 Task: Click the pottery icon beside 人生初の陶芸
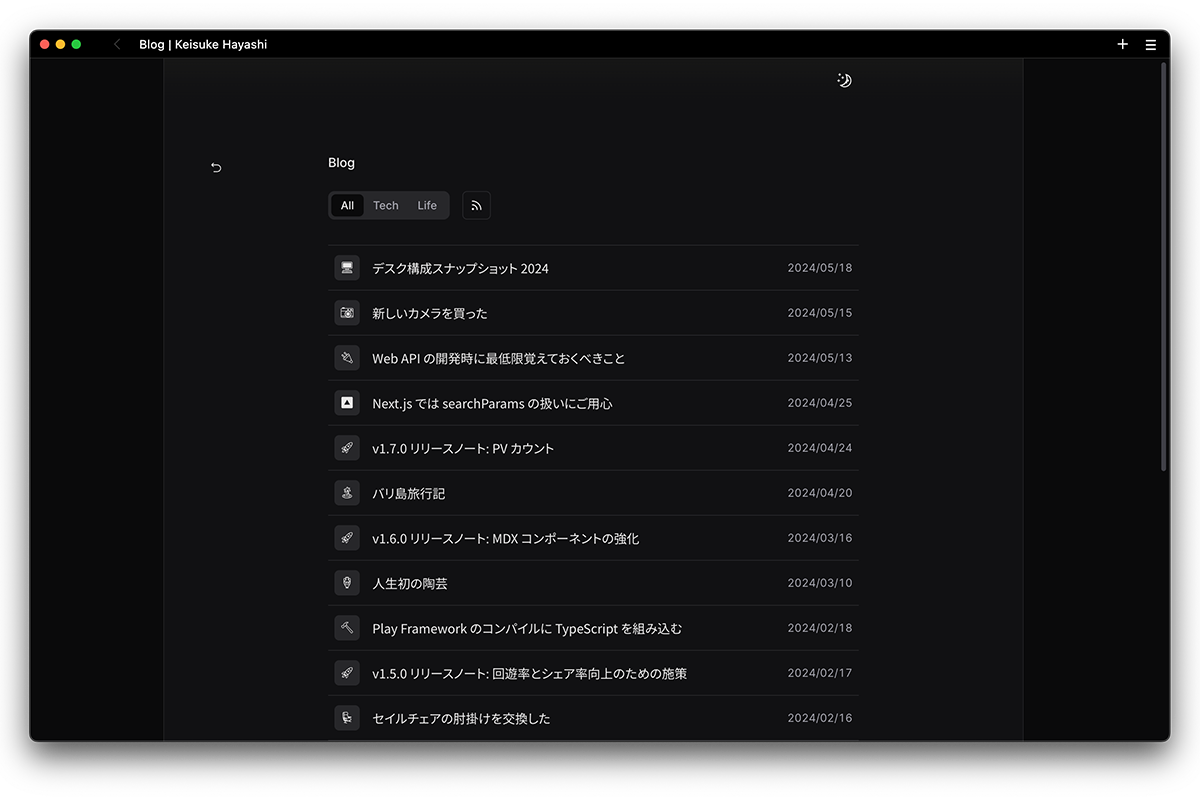coord(347,583)
